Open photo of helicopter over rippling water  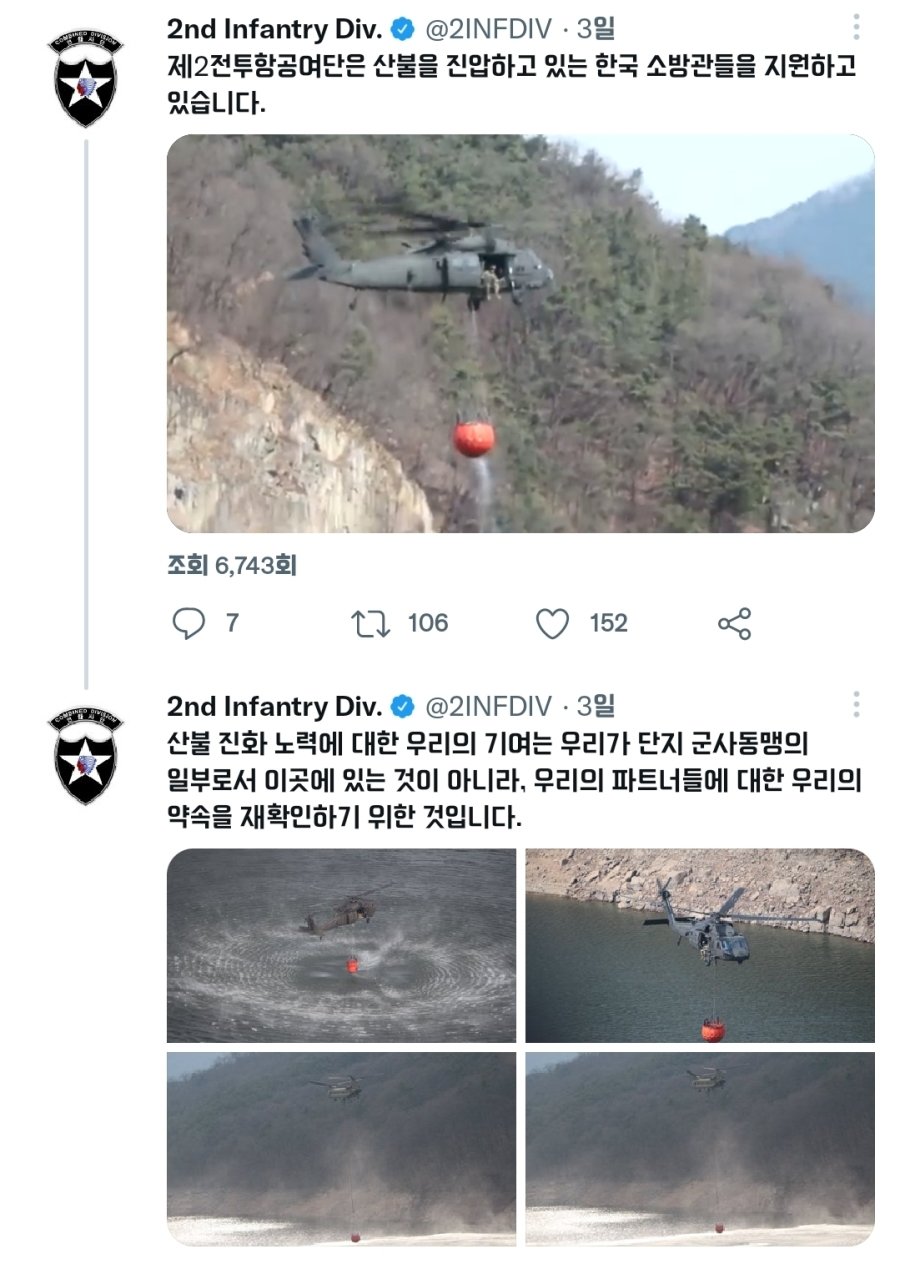click(341, 945)
